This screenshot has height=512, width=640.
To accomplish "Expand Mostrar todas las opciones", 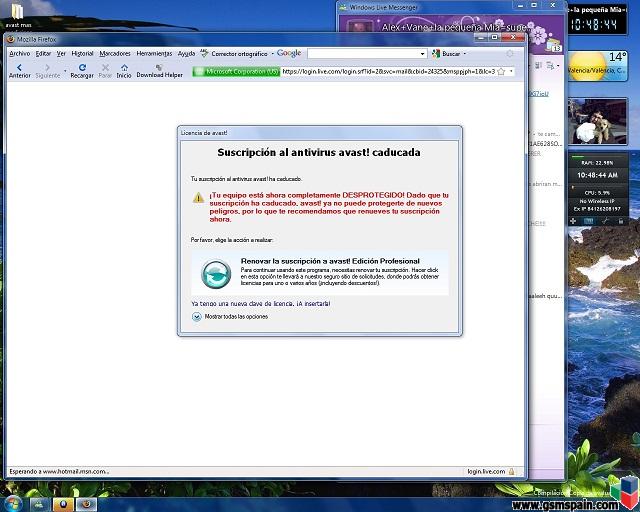I will tap(230, 316).
